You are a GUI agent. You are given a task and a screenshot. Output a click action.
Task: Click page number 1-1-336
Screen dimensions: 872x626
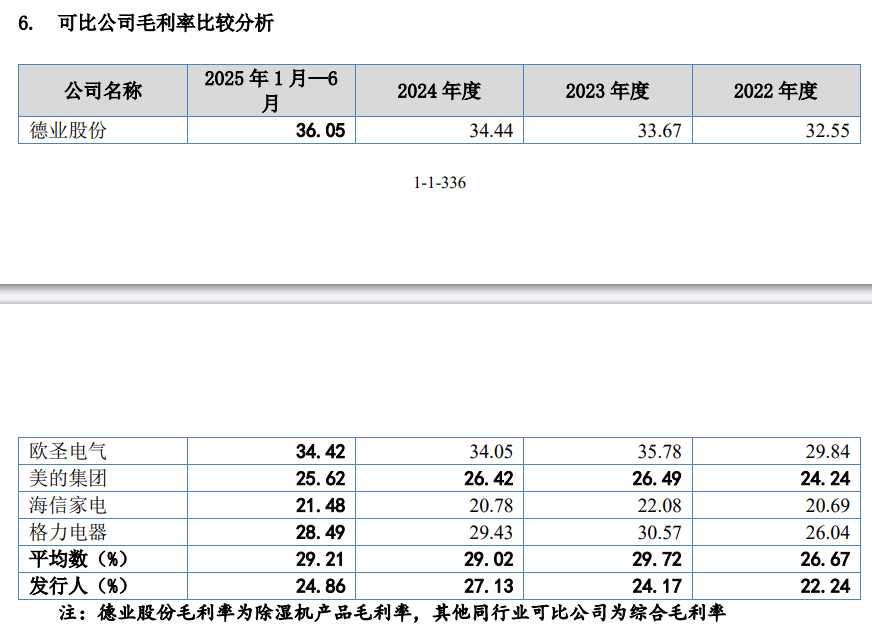[439, 182]
